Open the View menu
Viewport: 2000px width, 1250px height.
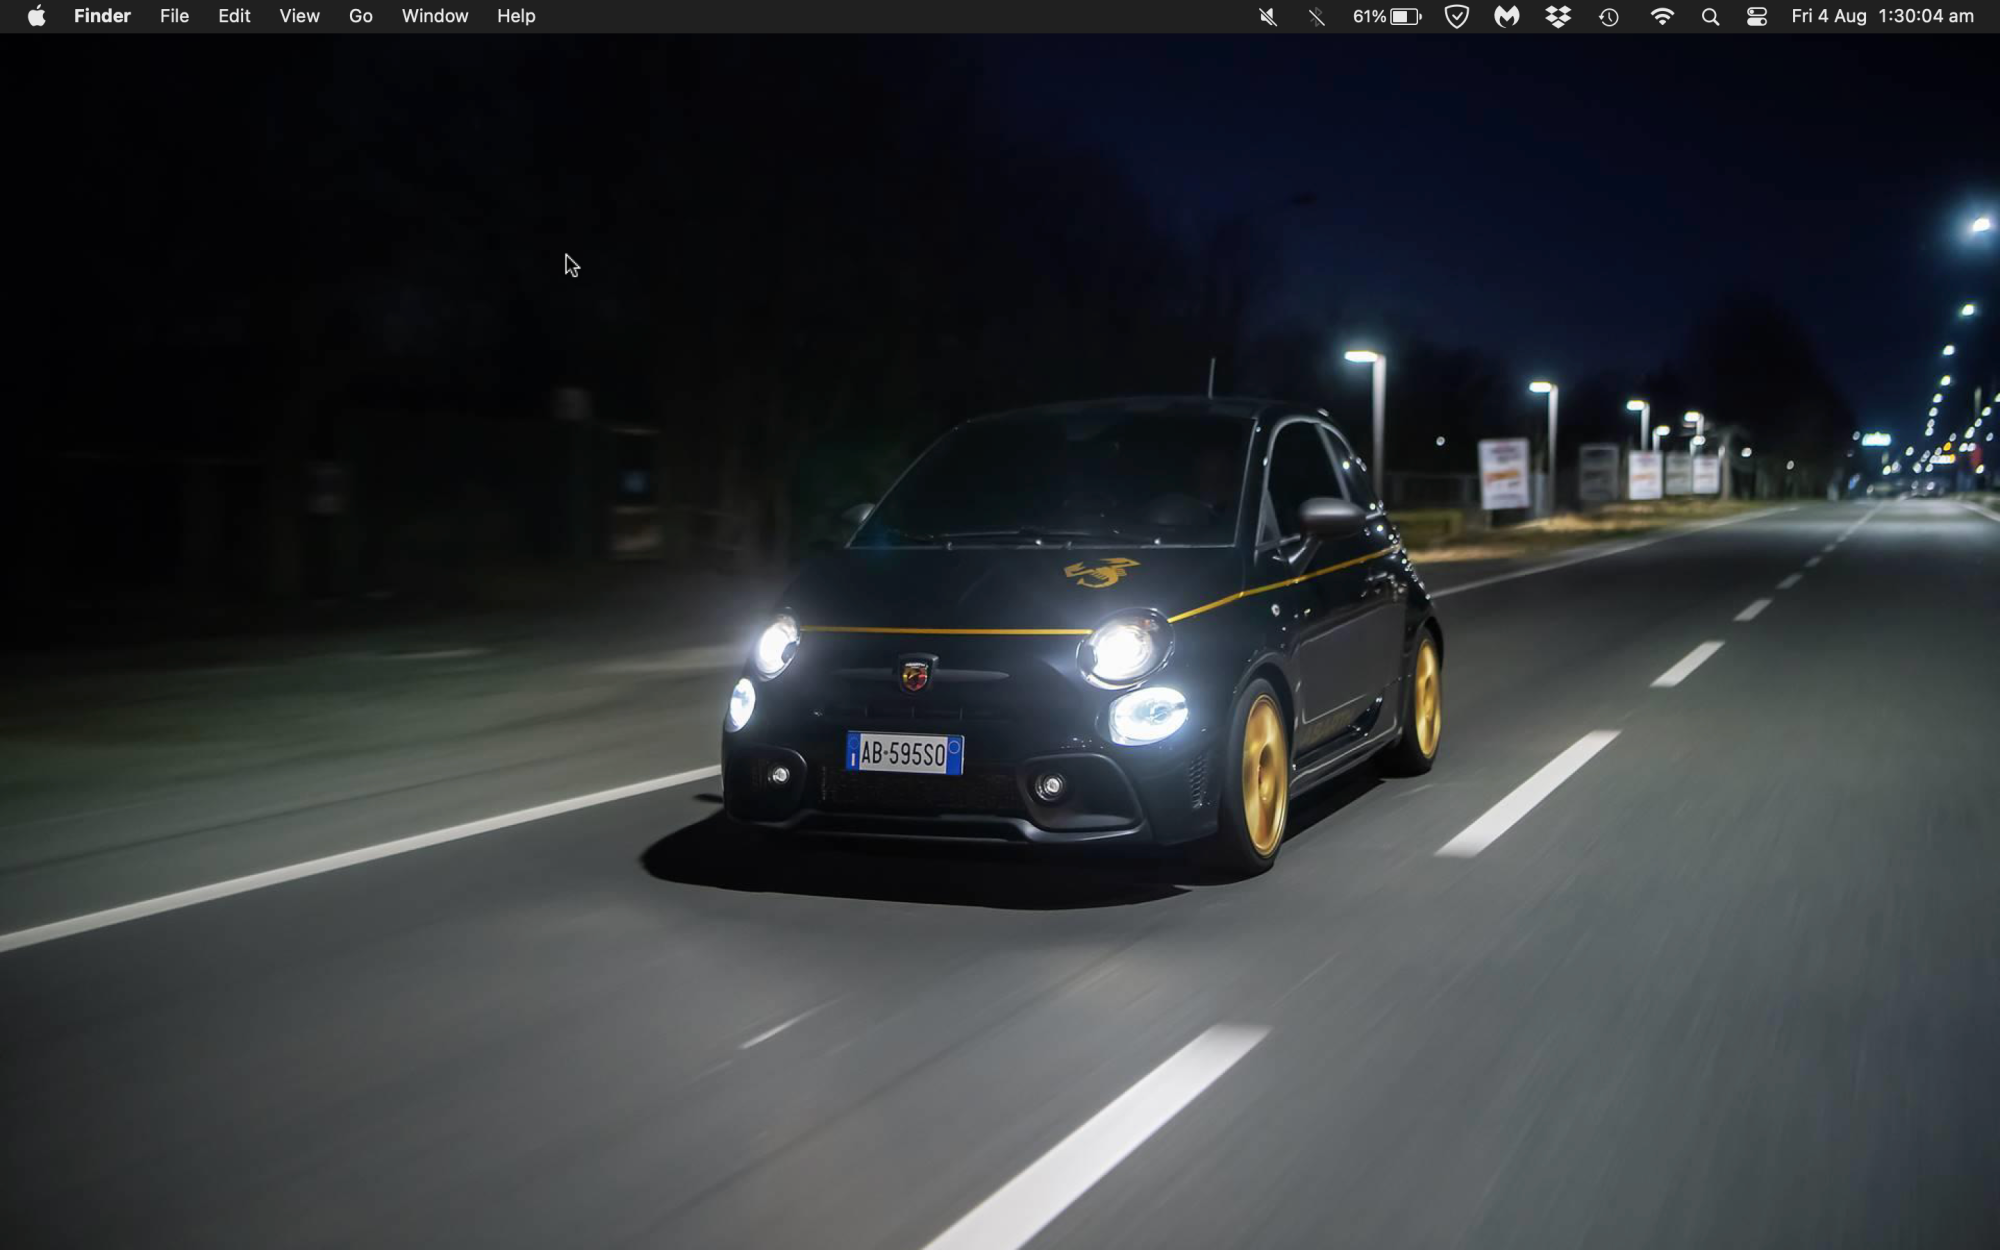click(299, 16)
